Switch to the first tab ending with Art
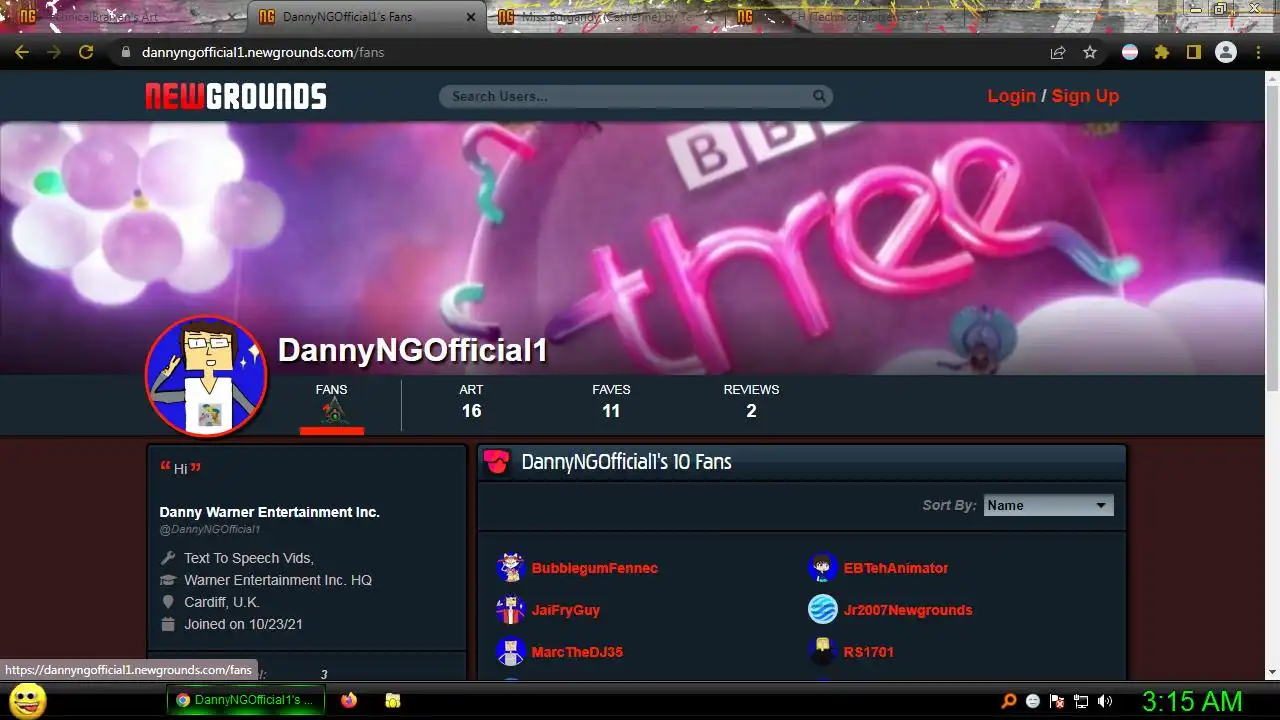The height and width of the screenshot is (720, 1280). coord(126,17)
